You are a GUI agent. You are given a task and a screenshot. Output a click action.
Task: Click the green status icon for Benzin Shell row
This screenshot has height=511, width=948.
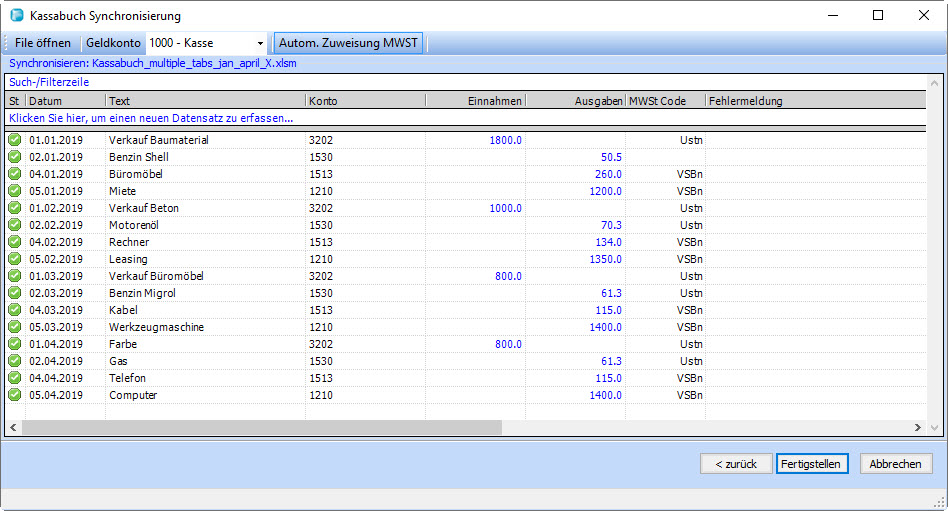click(15, 157)
